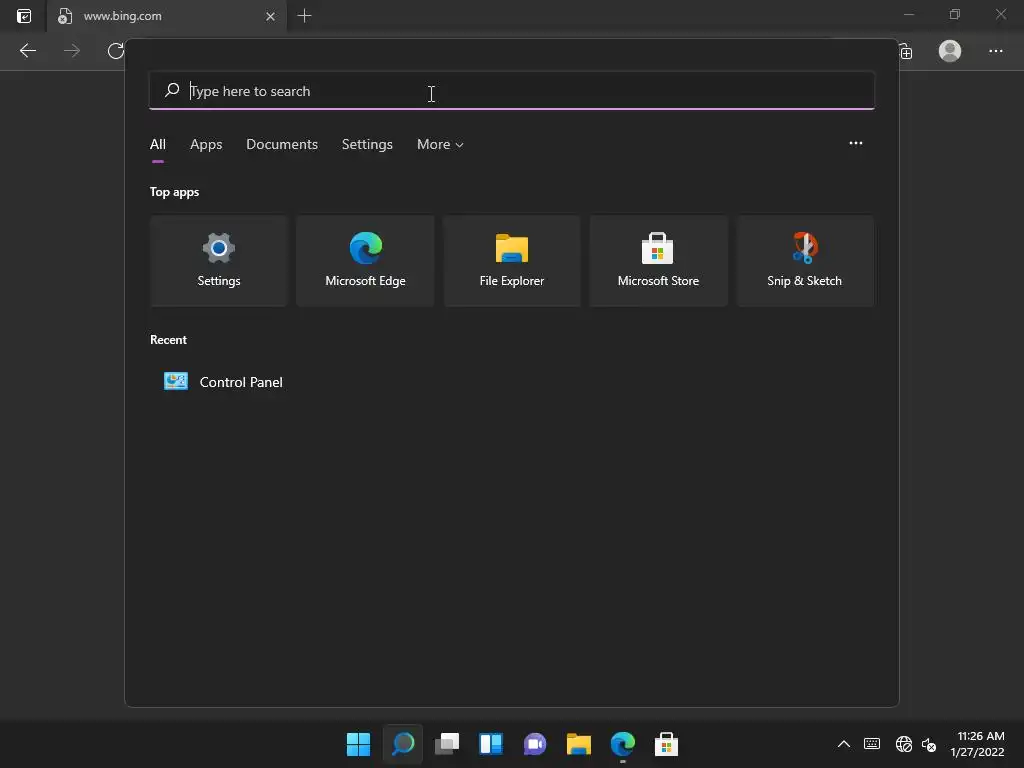This screenshot has height=768, width=1024.
Task: Open Widgets from the taskbar
Action: 490,744
